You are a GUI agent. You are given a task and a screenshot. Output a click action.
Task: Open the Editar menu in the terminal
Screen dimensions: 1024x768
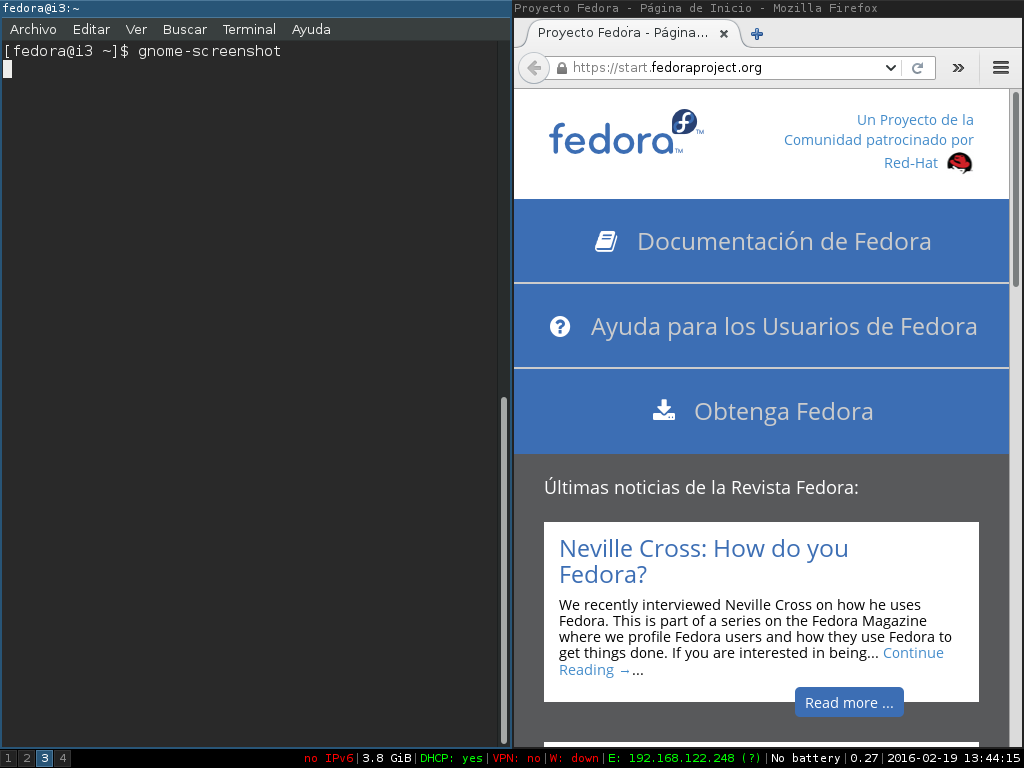click(91, 29)
